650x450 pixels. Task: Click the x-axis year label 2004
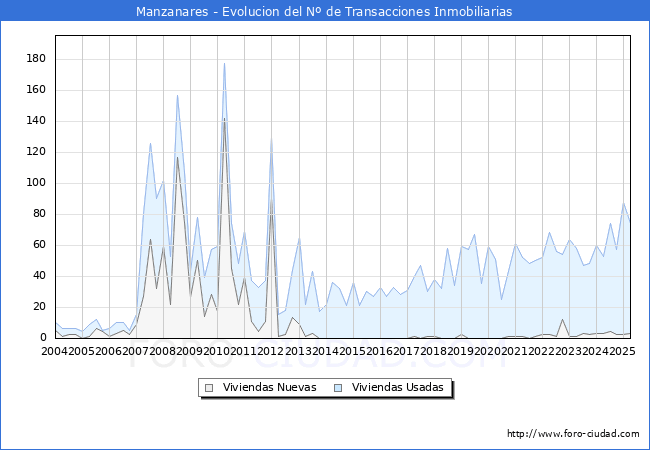click(55, 351)
